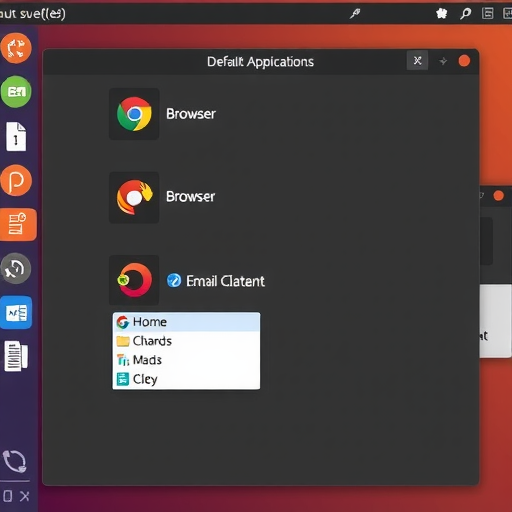This screenshot has height=512, width=512.
Task: Click the Chrome icon beside first Browser
Action: [x=134, y=114]
